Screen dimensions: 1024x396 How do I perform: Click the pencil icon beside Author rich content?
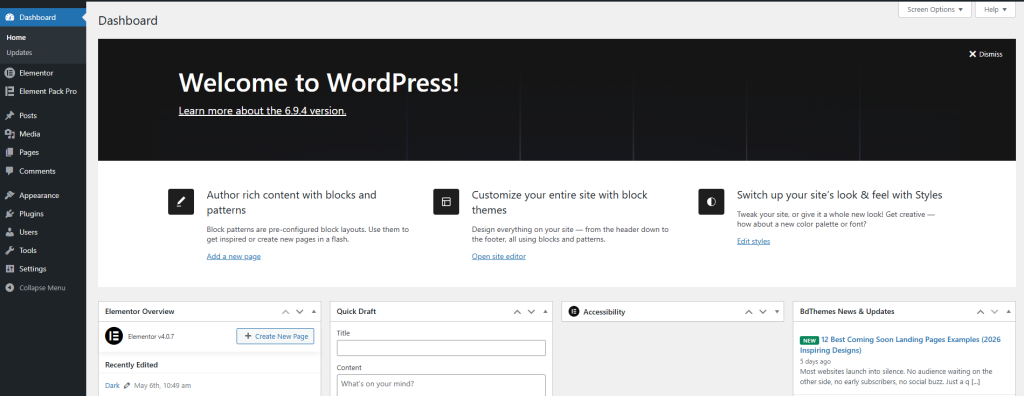[181, 202]
